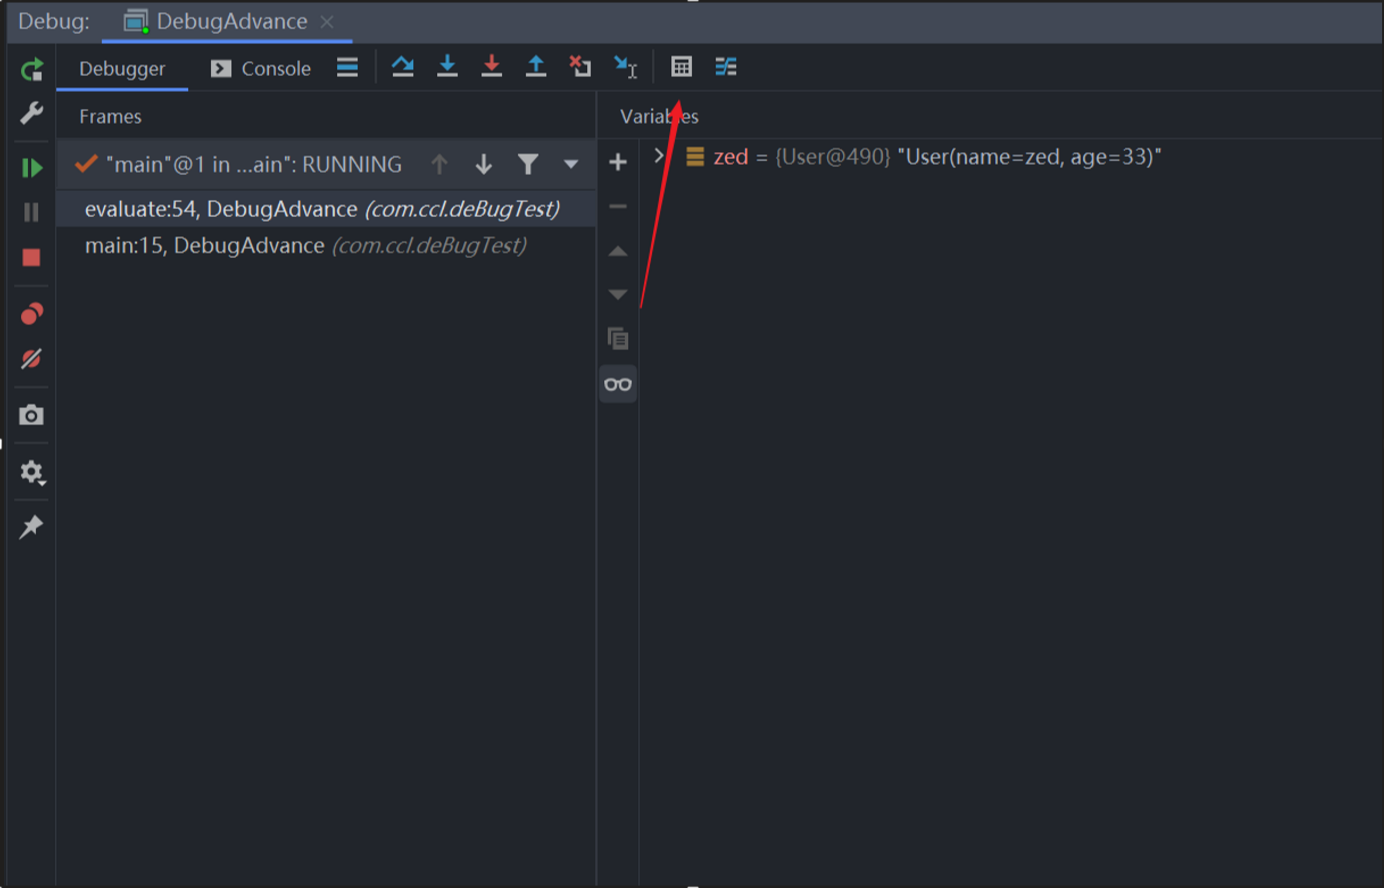Open debugger settings gear dropdown
Viewport: 1384px width, 888px height.
click(x=32, y=472)
